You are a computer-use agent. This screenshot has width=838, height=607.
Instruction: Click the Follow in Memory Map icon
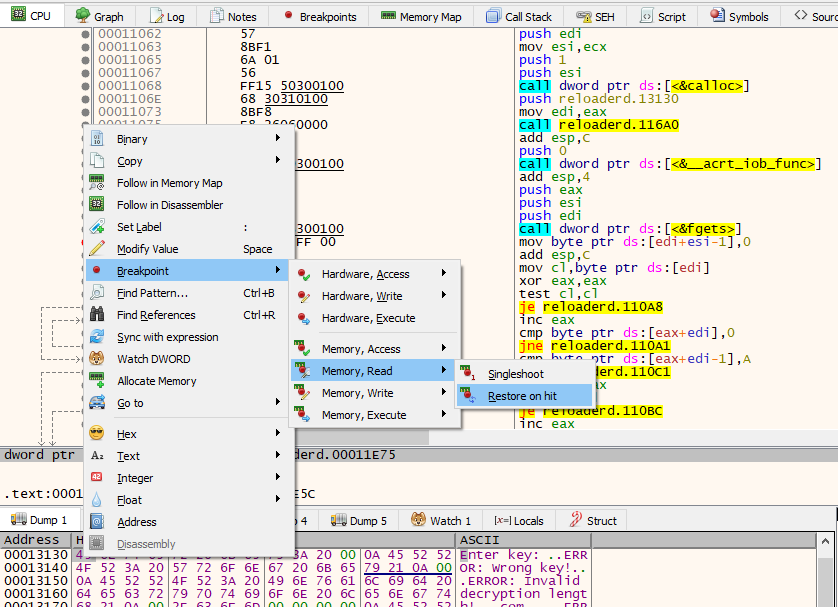pos(97,183)
